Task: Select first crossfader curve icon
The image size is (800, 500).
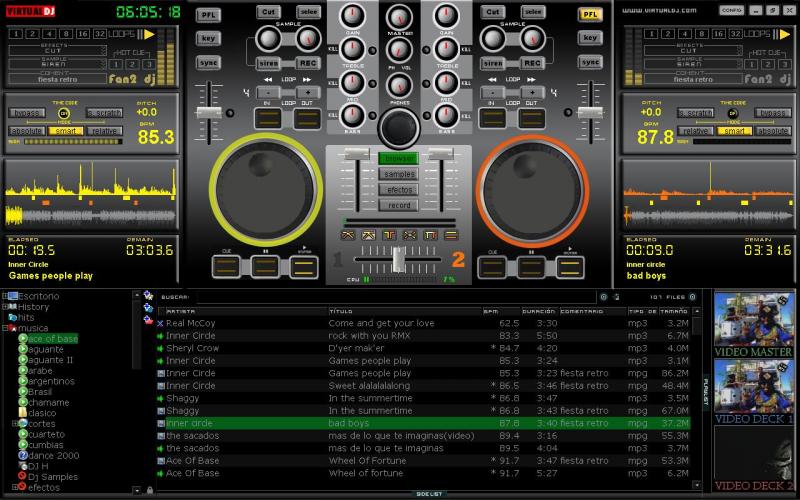Action: click(347, 235)
